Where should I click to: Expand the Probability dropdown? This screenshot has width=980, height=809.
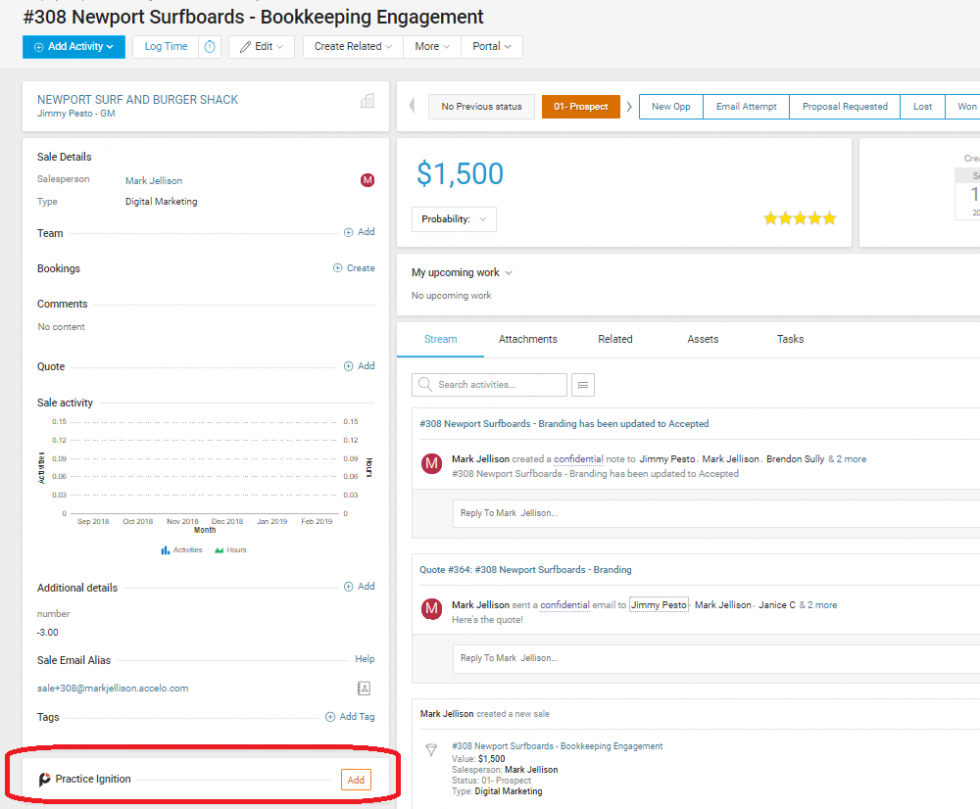pyautogui.click(x=454, y=219)
